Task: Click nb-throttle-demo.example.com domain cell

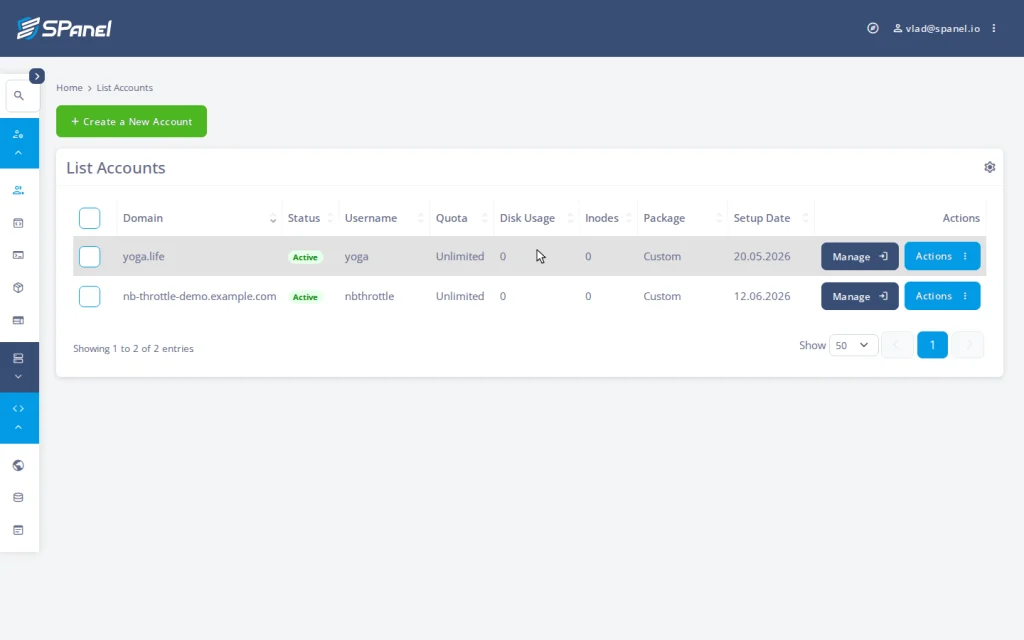Action: [x=199, y=296]
